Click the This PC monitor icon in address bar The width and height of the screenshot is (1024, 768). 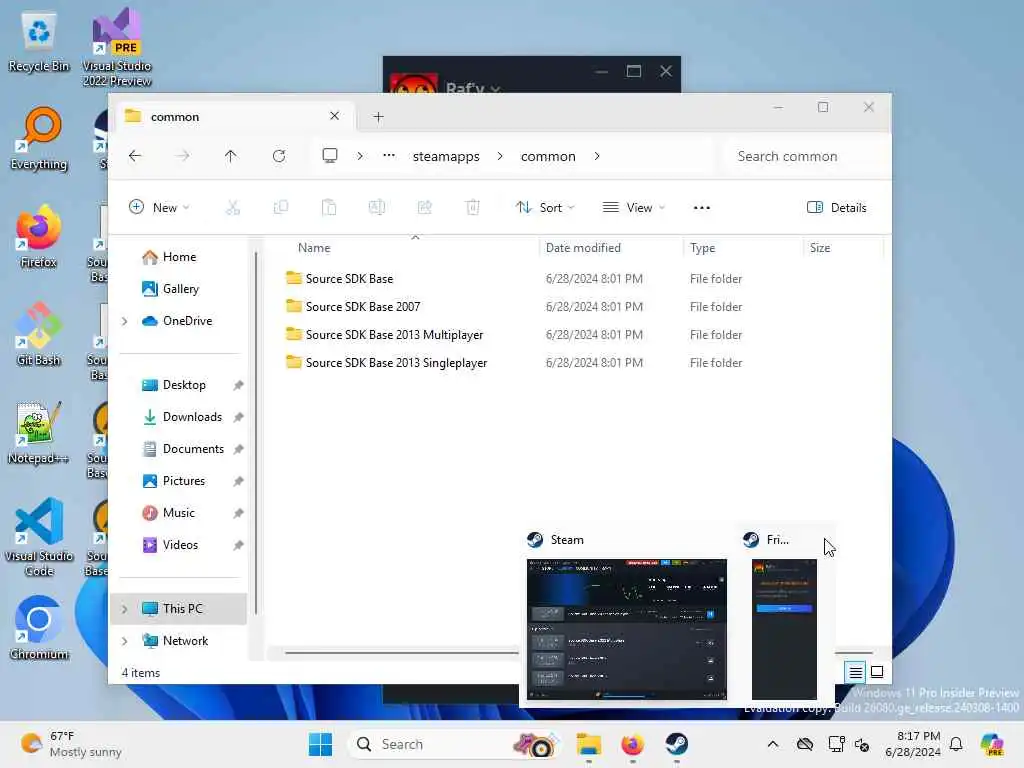click(330, 155)
